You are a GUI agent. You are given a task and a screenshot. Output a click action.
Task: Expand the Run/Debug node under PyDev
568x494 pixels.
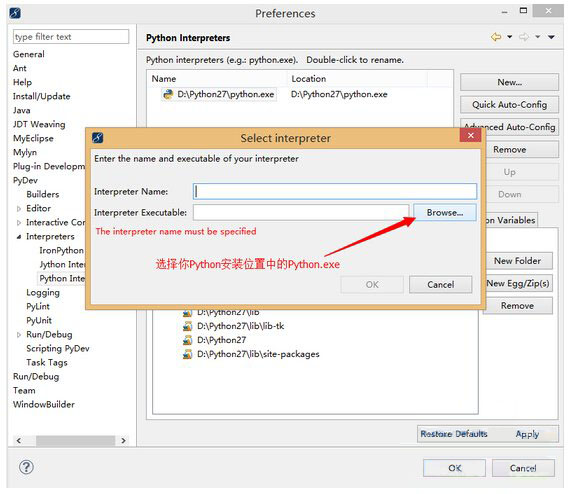(19, 335)
